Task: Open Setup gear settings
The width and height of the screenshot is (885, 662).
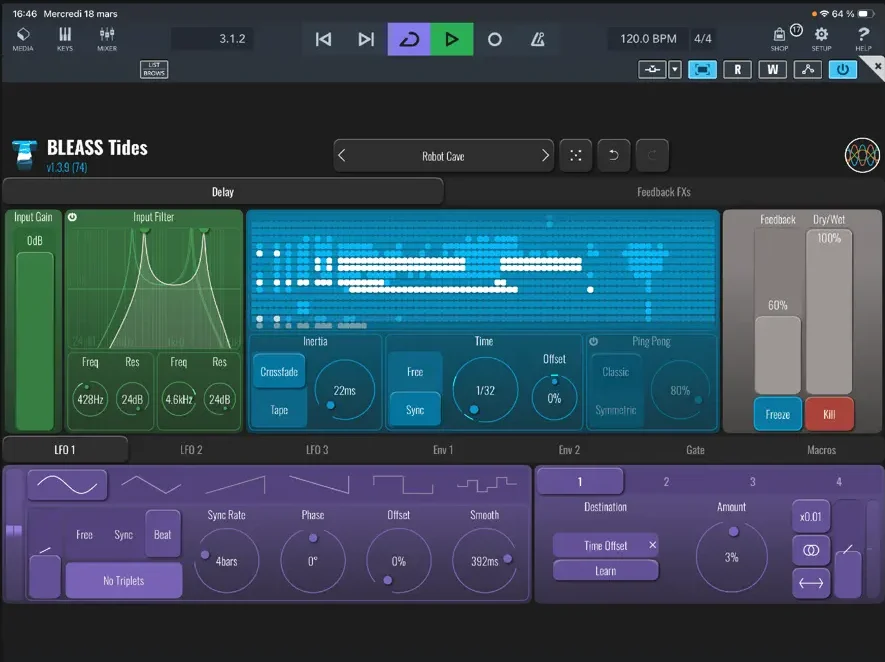Action: tap(821, 39)
